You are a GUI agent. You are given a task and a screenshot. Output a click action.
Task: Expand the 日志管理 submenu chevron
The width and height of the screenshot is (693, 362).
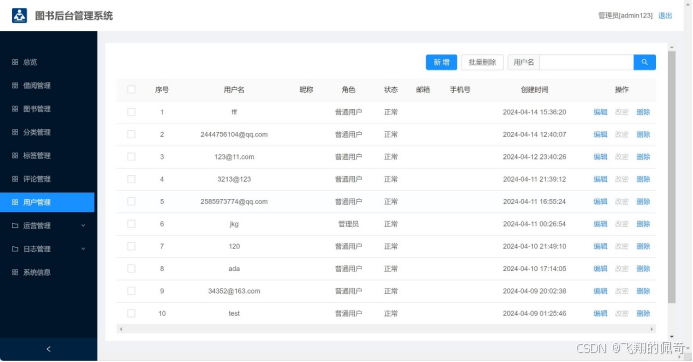pos(83,249)
